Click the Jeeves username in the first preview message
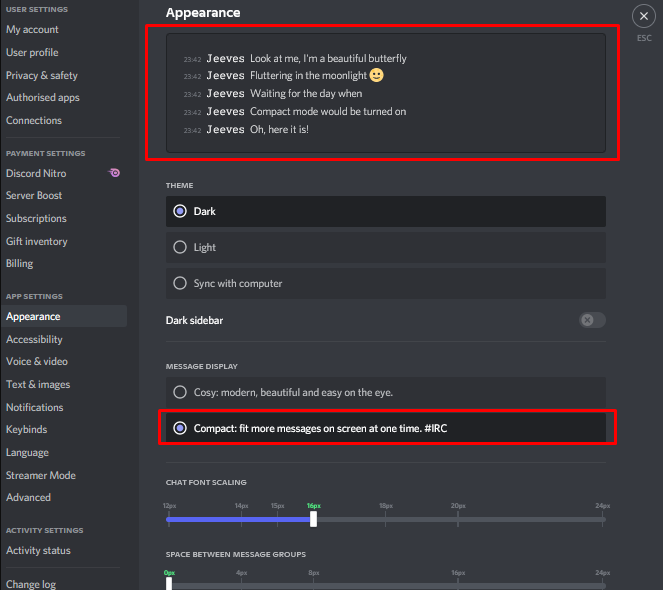The image size is (663, 590). click(225, 58)
